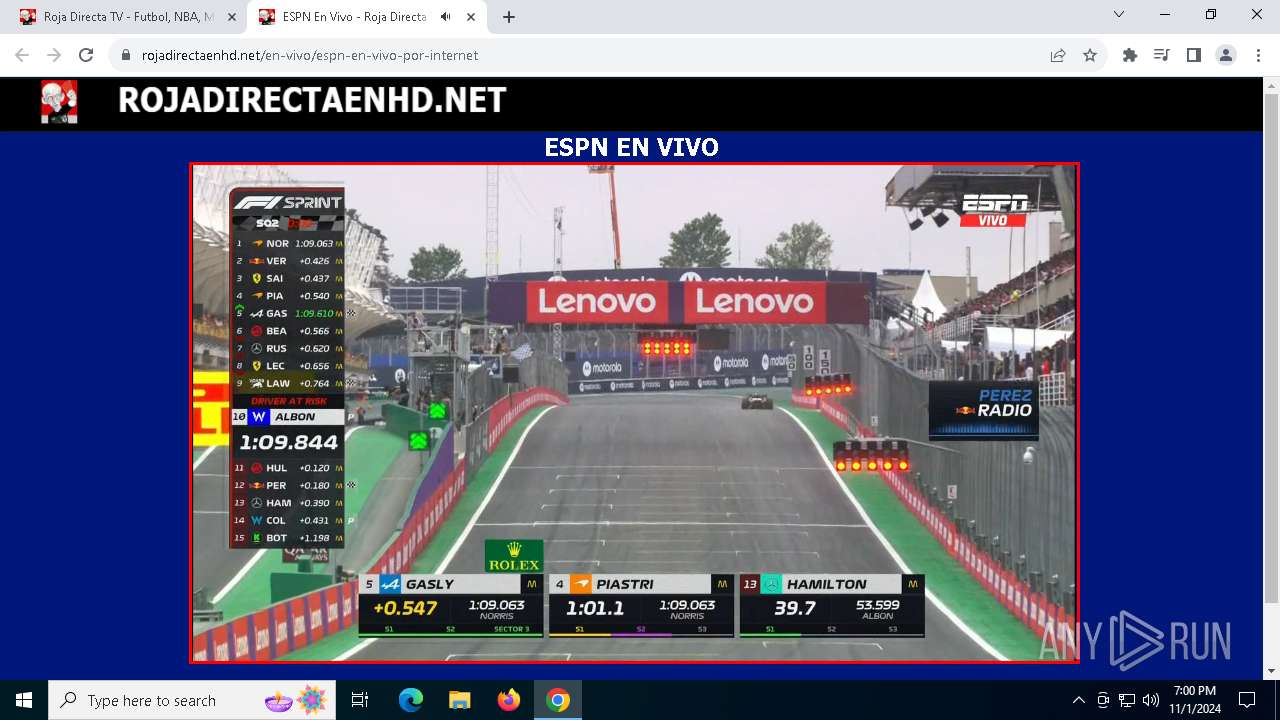Open the clock showing 7:00 PM
The image size is (1280, 720).
[1195, 700]
